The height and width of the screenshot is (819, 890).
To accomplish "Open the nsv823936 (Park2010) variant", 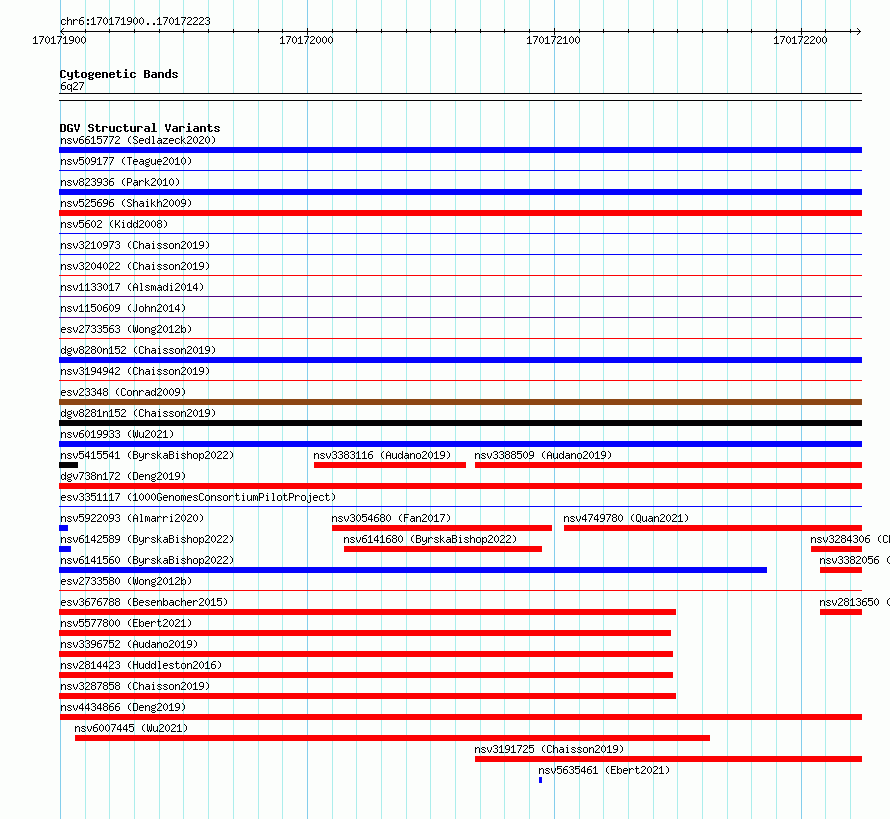I will point(120,182).
